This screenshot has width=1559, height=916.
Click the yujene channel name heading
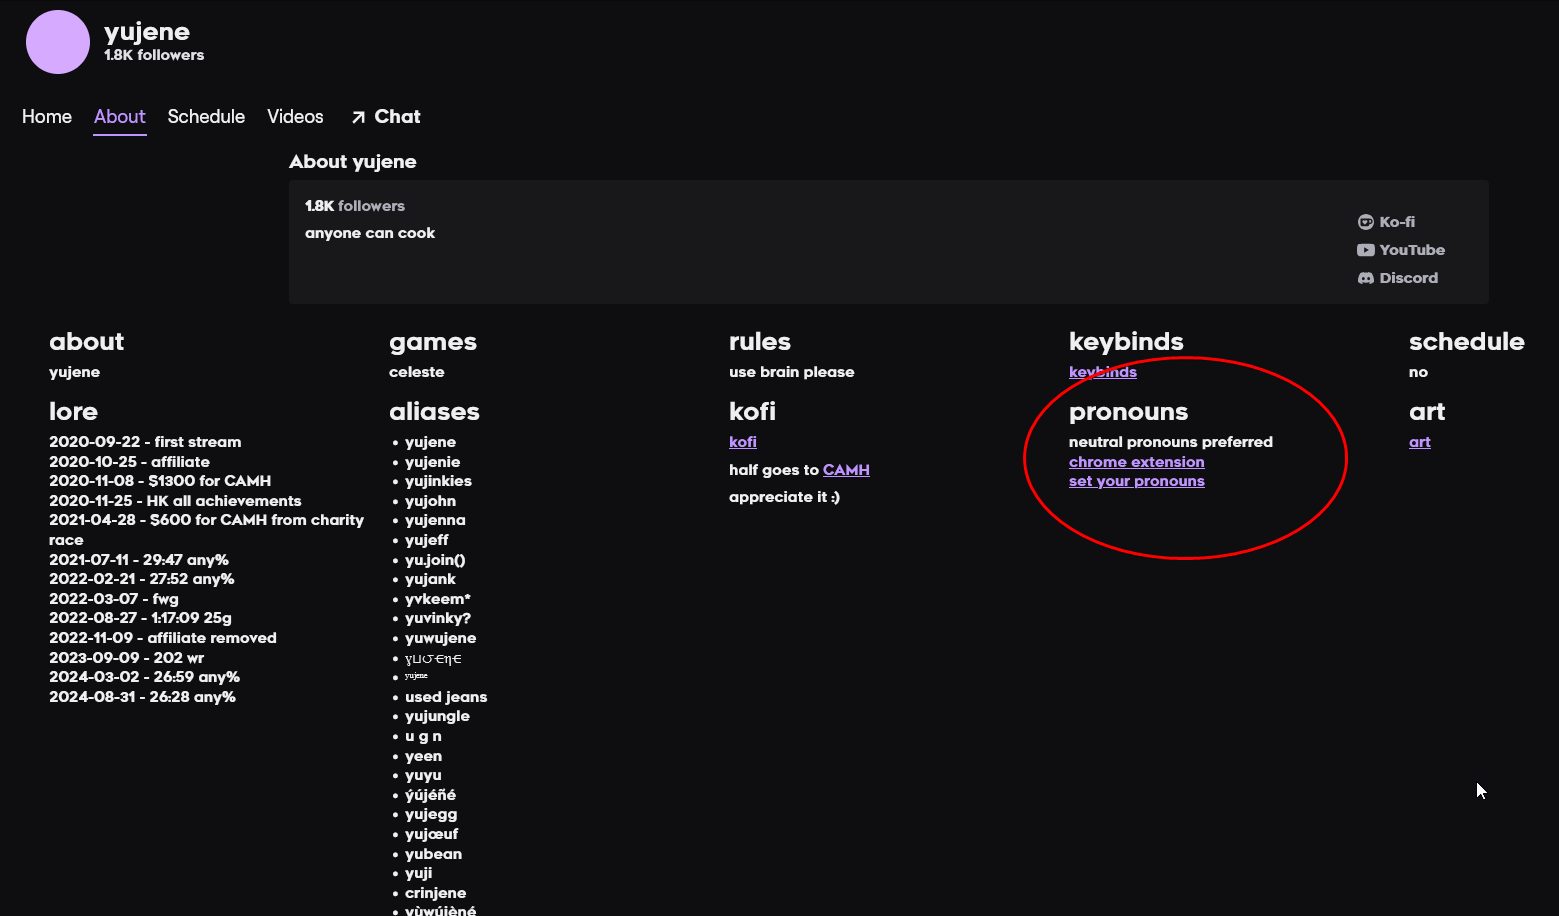coord(147,32)
